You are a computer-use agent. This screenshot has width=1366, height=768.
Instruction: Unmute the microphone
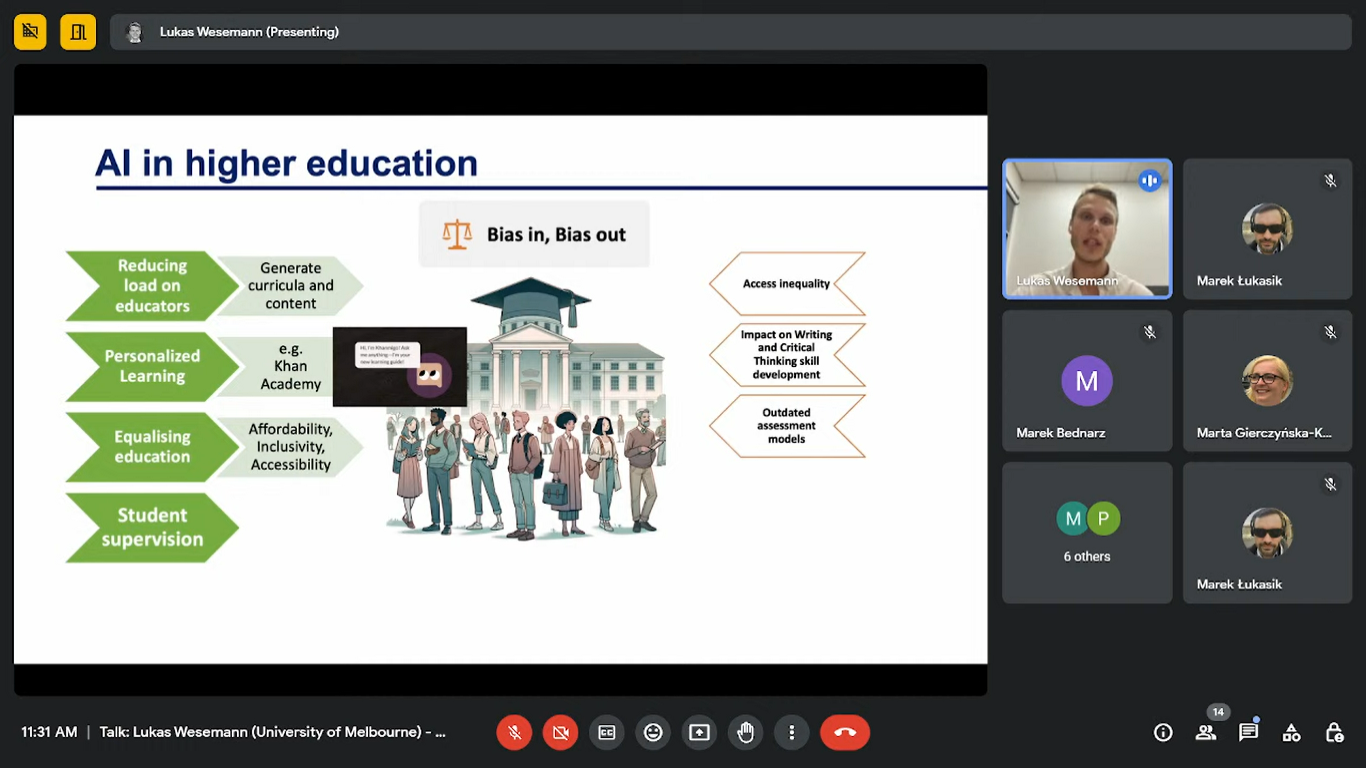(514, 732)
